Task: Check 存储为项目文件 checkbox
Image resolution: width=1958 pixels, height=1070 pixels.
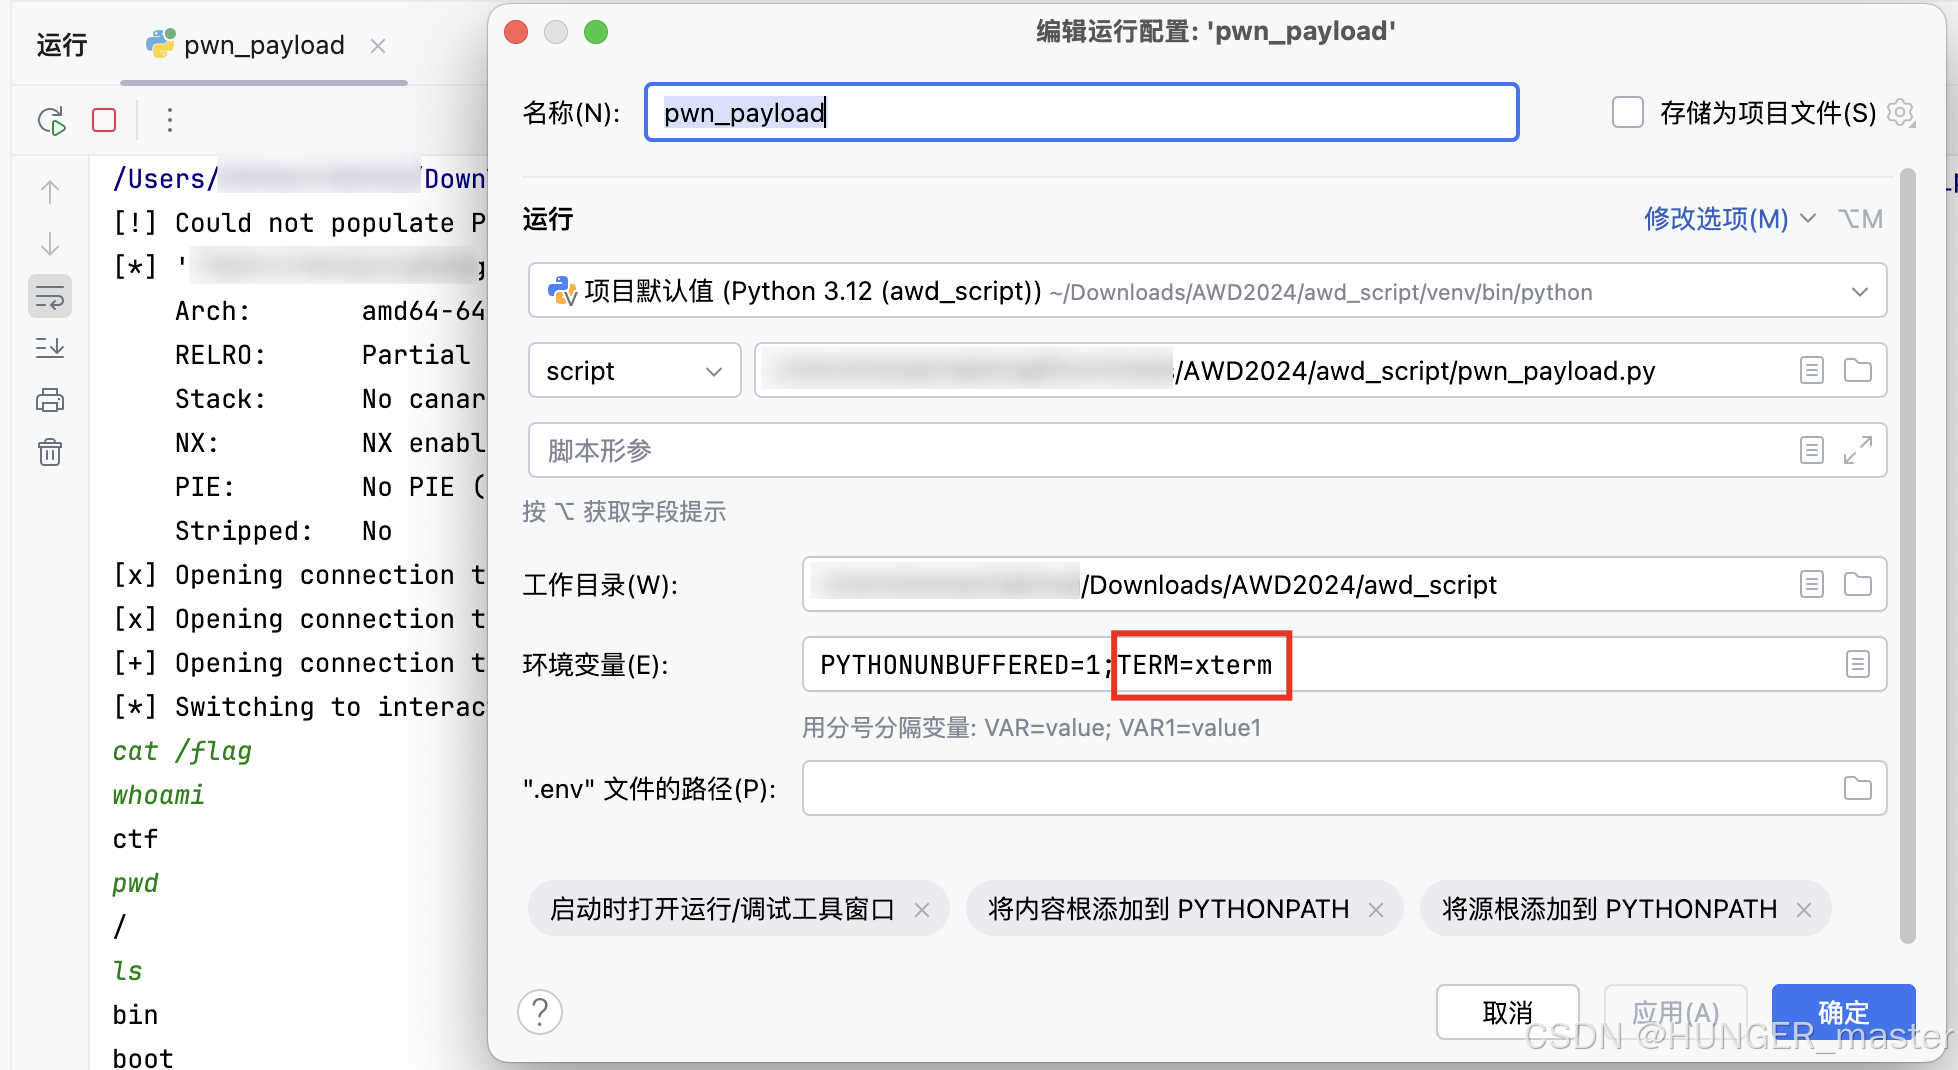Action: click(x=1627, y=112)
